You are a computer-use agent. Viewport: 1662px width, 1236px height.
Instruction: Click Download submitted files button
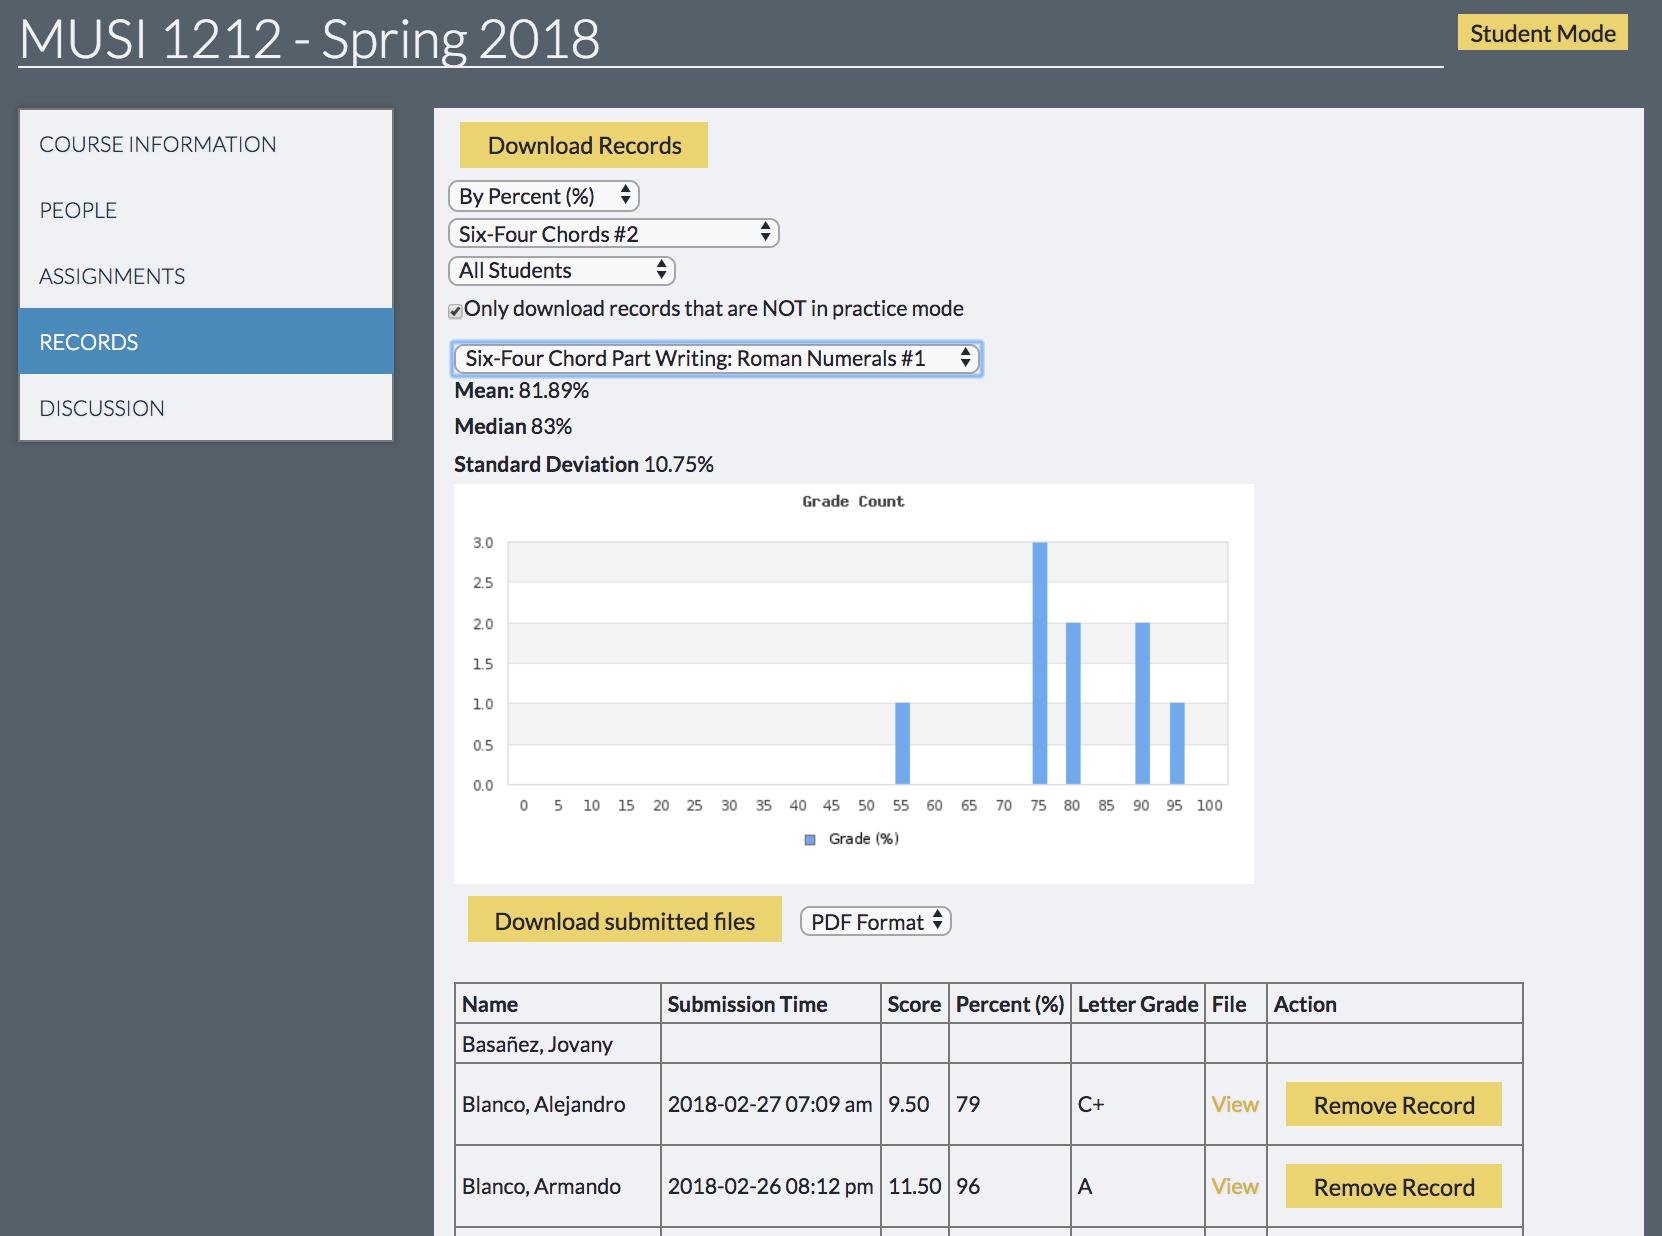tap(624, 921)
